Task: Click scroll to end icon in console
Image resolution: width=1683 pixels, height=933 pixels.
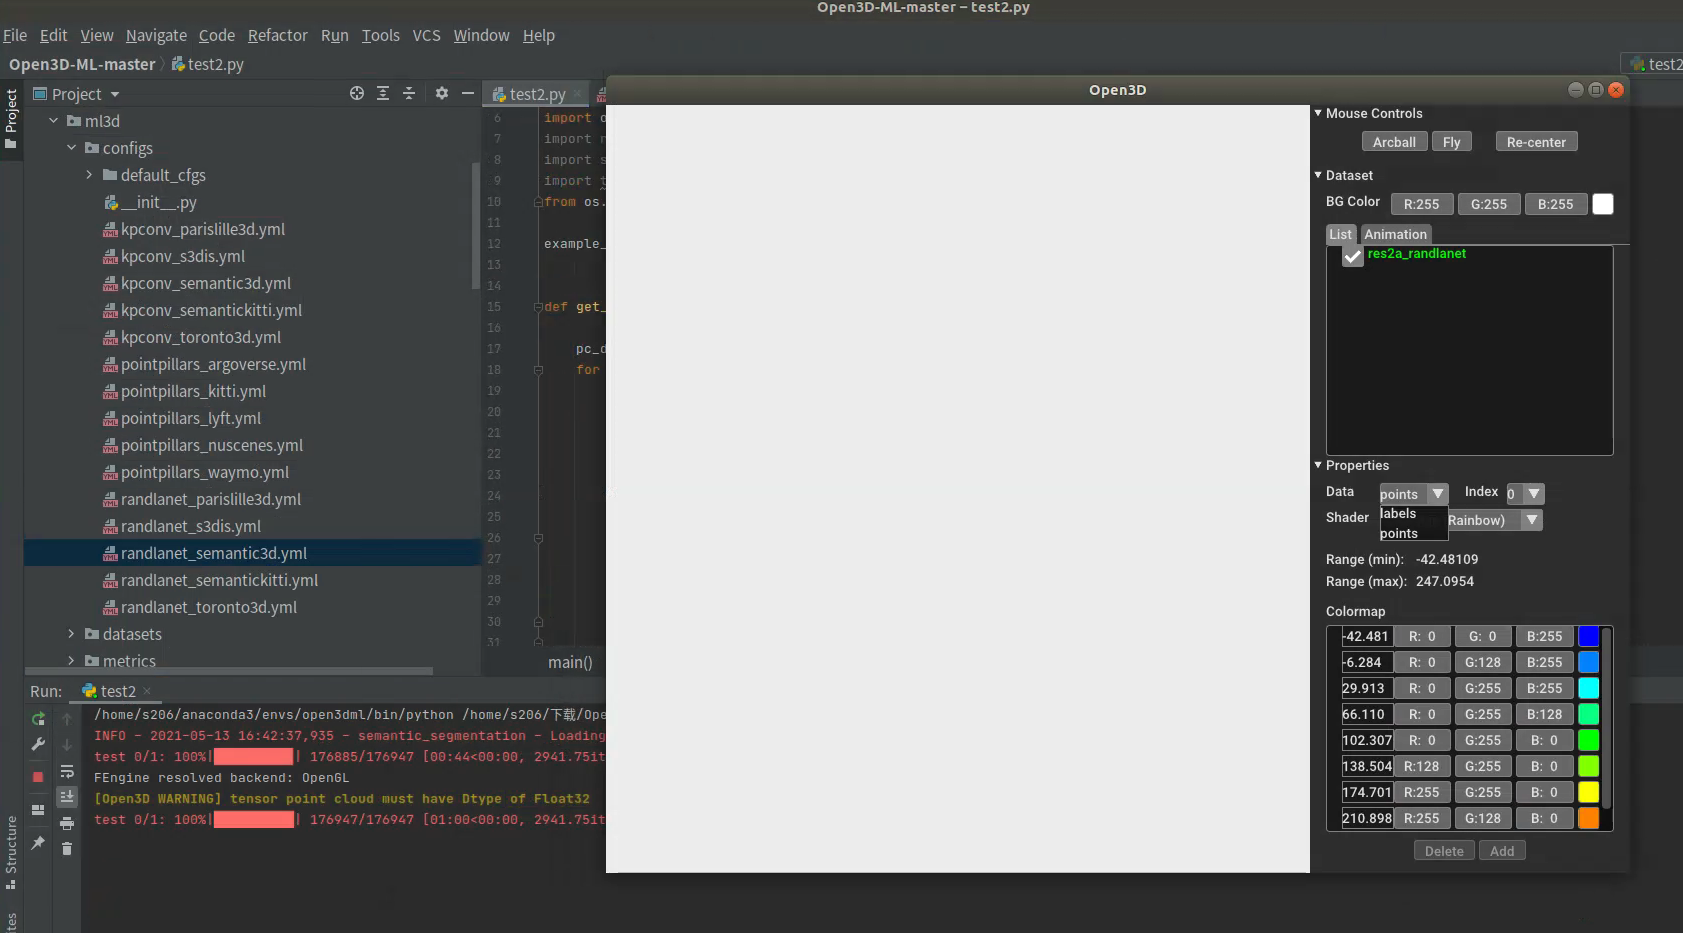Action: [x=67, y=797]
